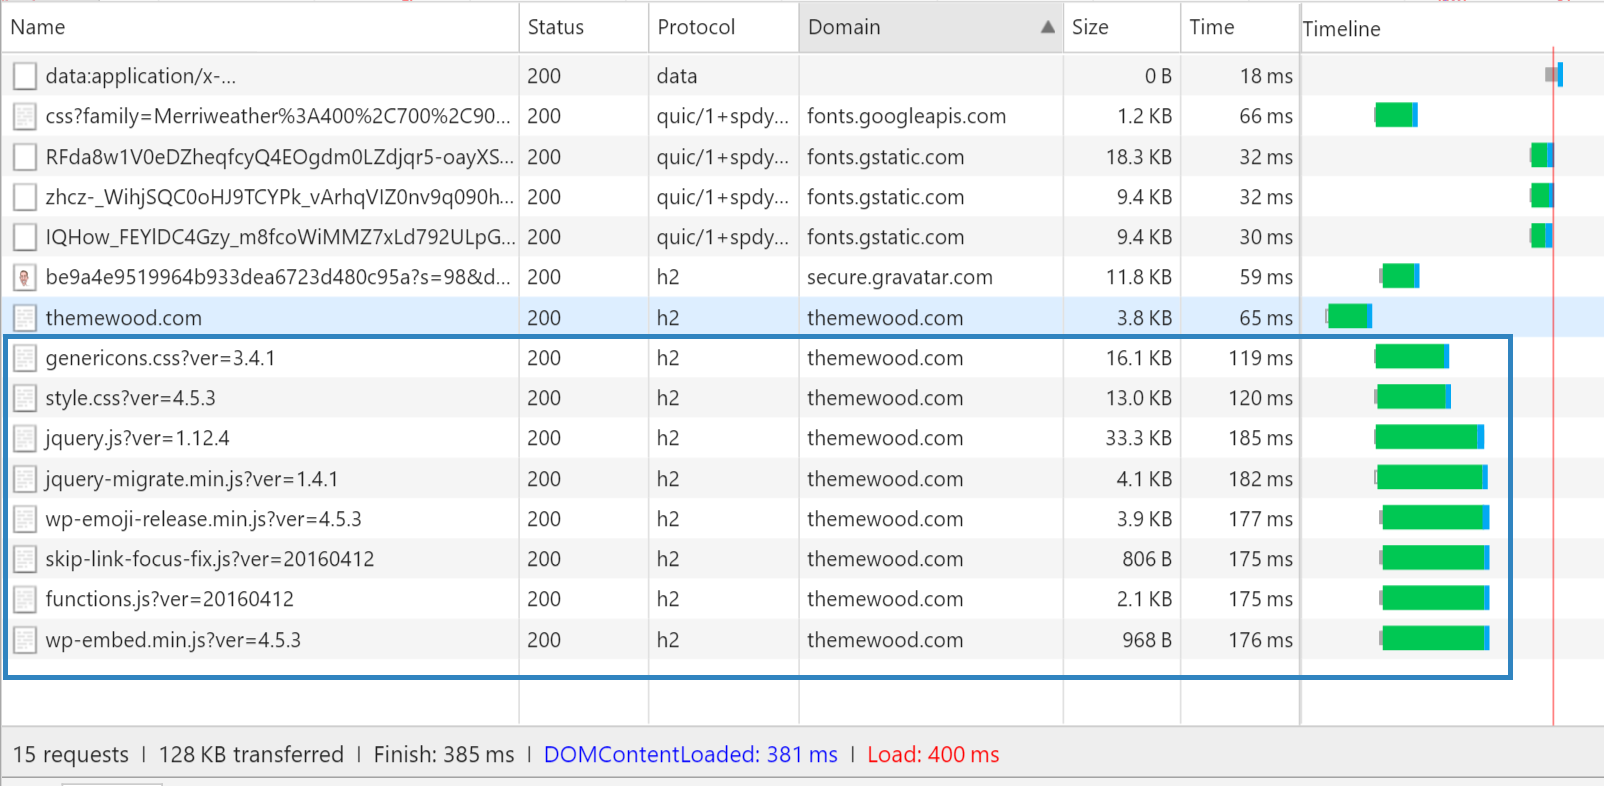Click the fonts.googleapis.com domain cell

coord(906,116)
